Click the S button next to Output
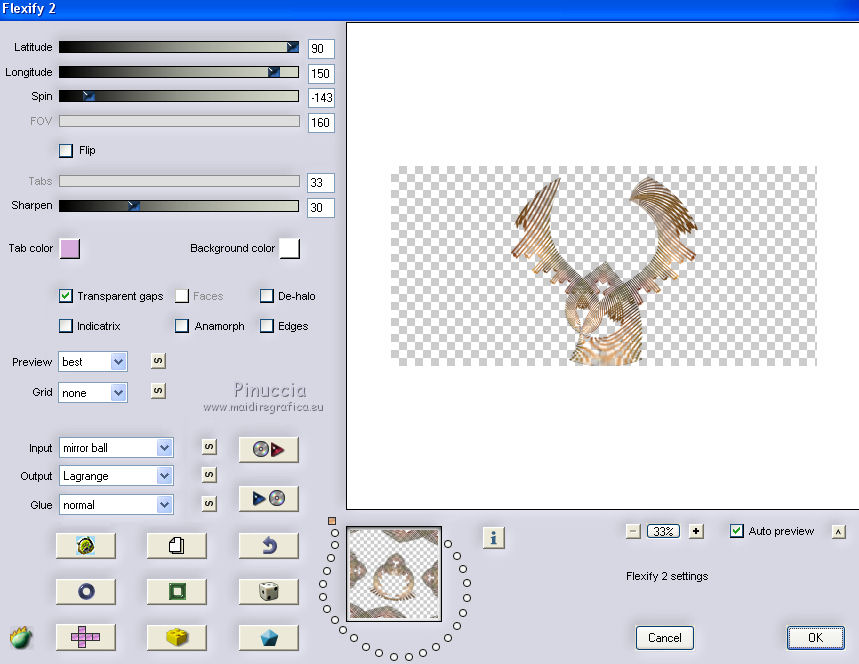859x664 pixels. pyautogui.click(x=209, y=474)
